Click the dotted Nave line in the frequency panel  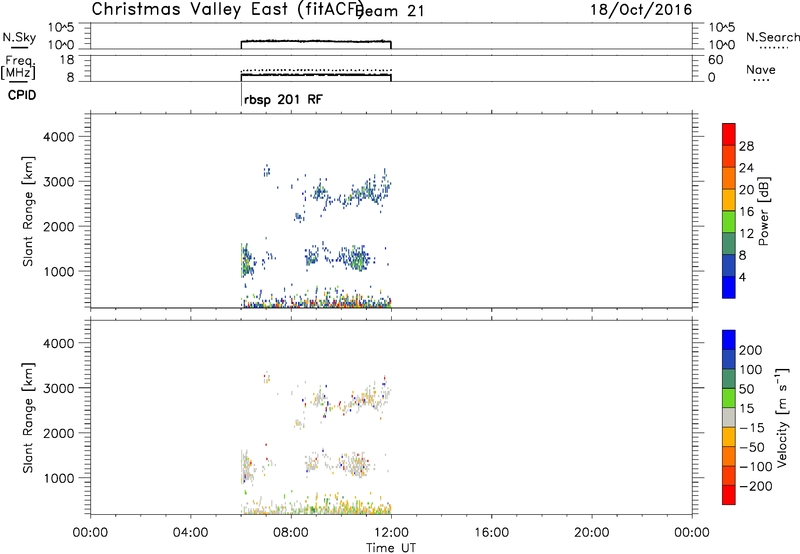pos(316,70)
